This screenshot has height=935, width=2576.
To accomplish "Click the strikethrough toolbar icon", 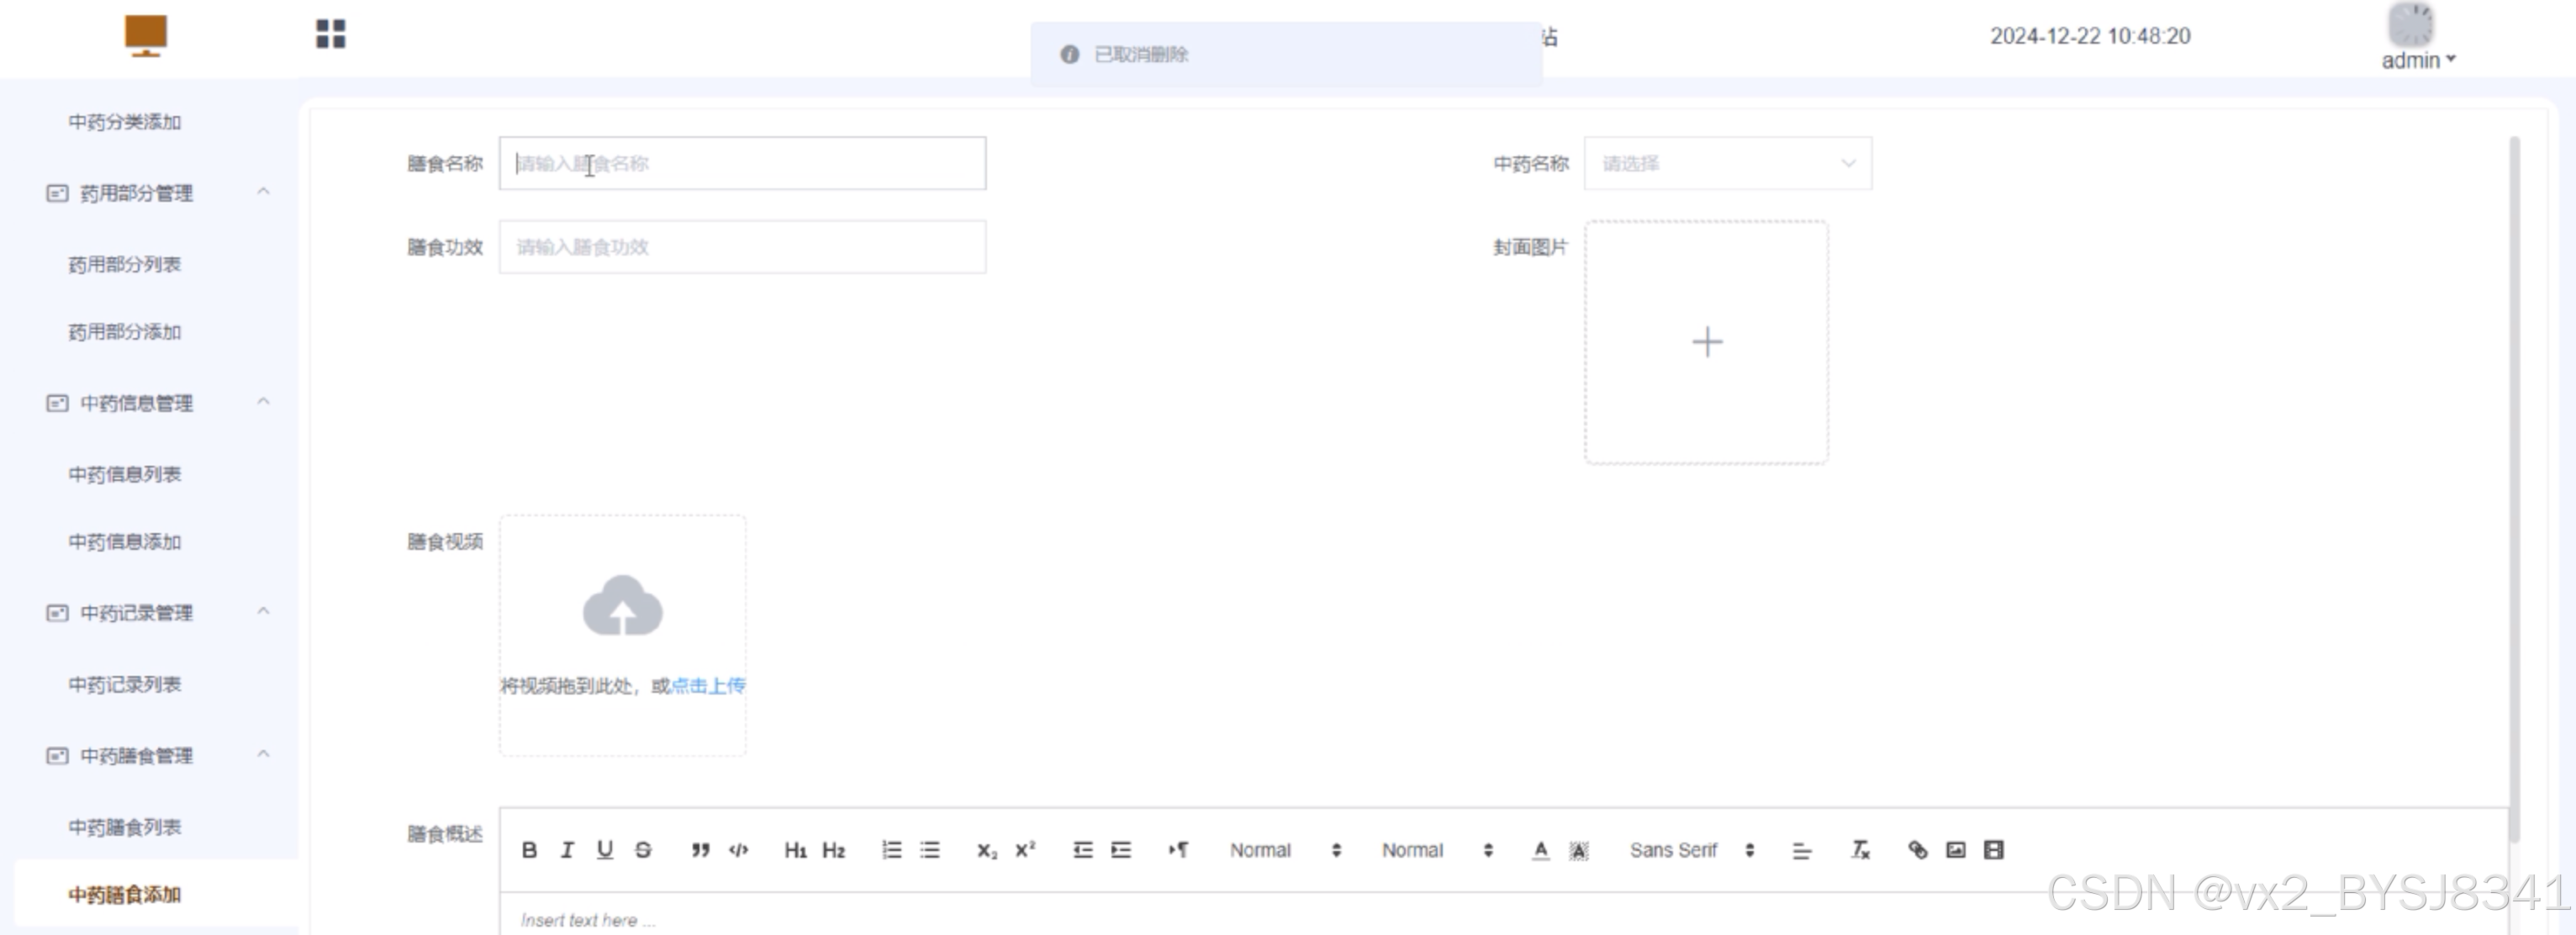I will [643, 850].
